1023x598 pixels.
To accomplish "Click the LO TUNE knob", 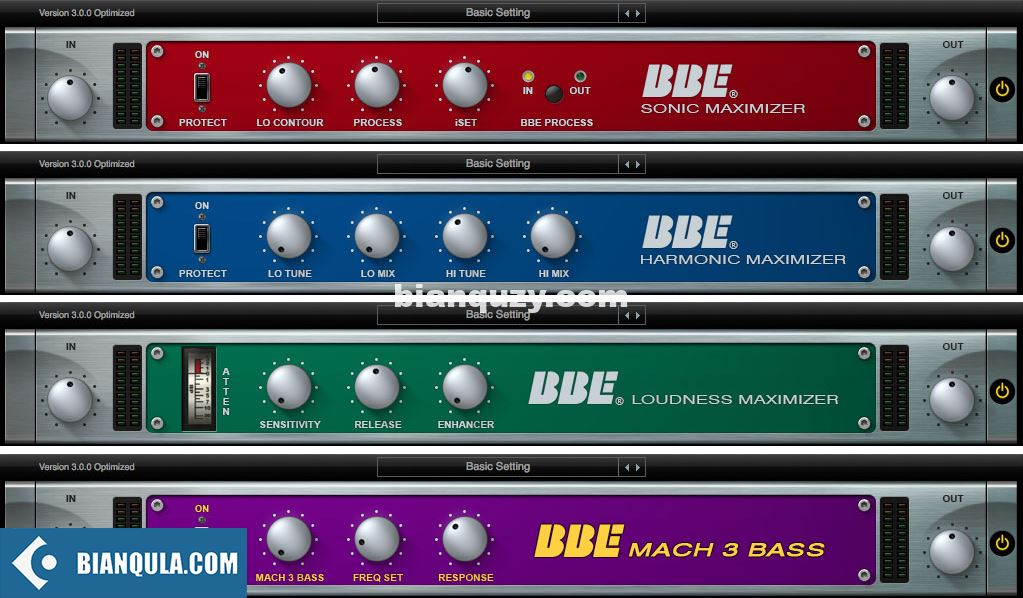I will tap(289, 236).
